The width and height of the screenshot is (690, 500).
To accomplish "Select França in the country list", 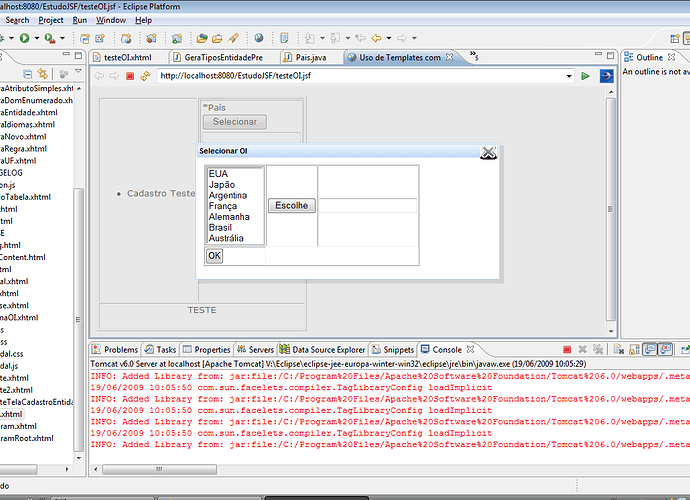I will coord(223,206).
